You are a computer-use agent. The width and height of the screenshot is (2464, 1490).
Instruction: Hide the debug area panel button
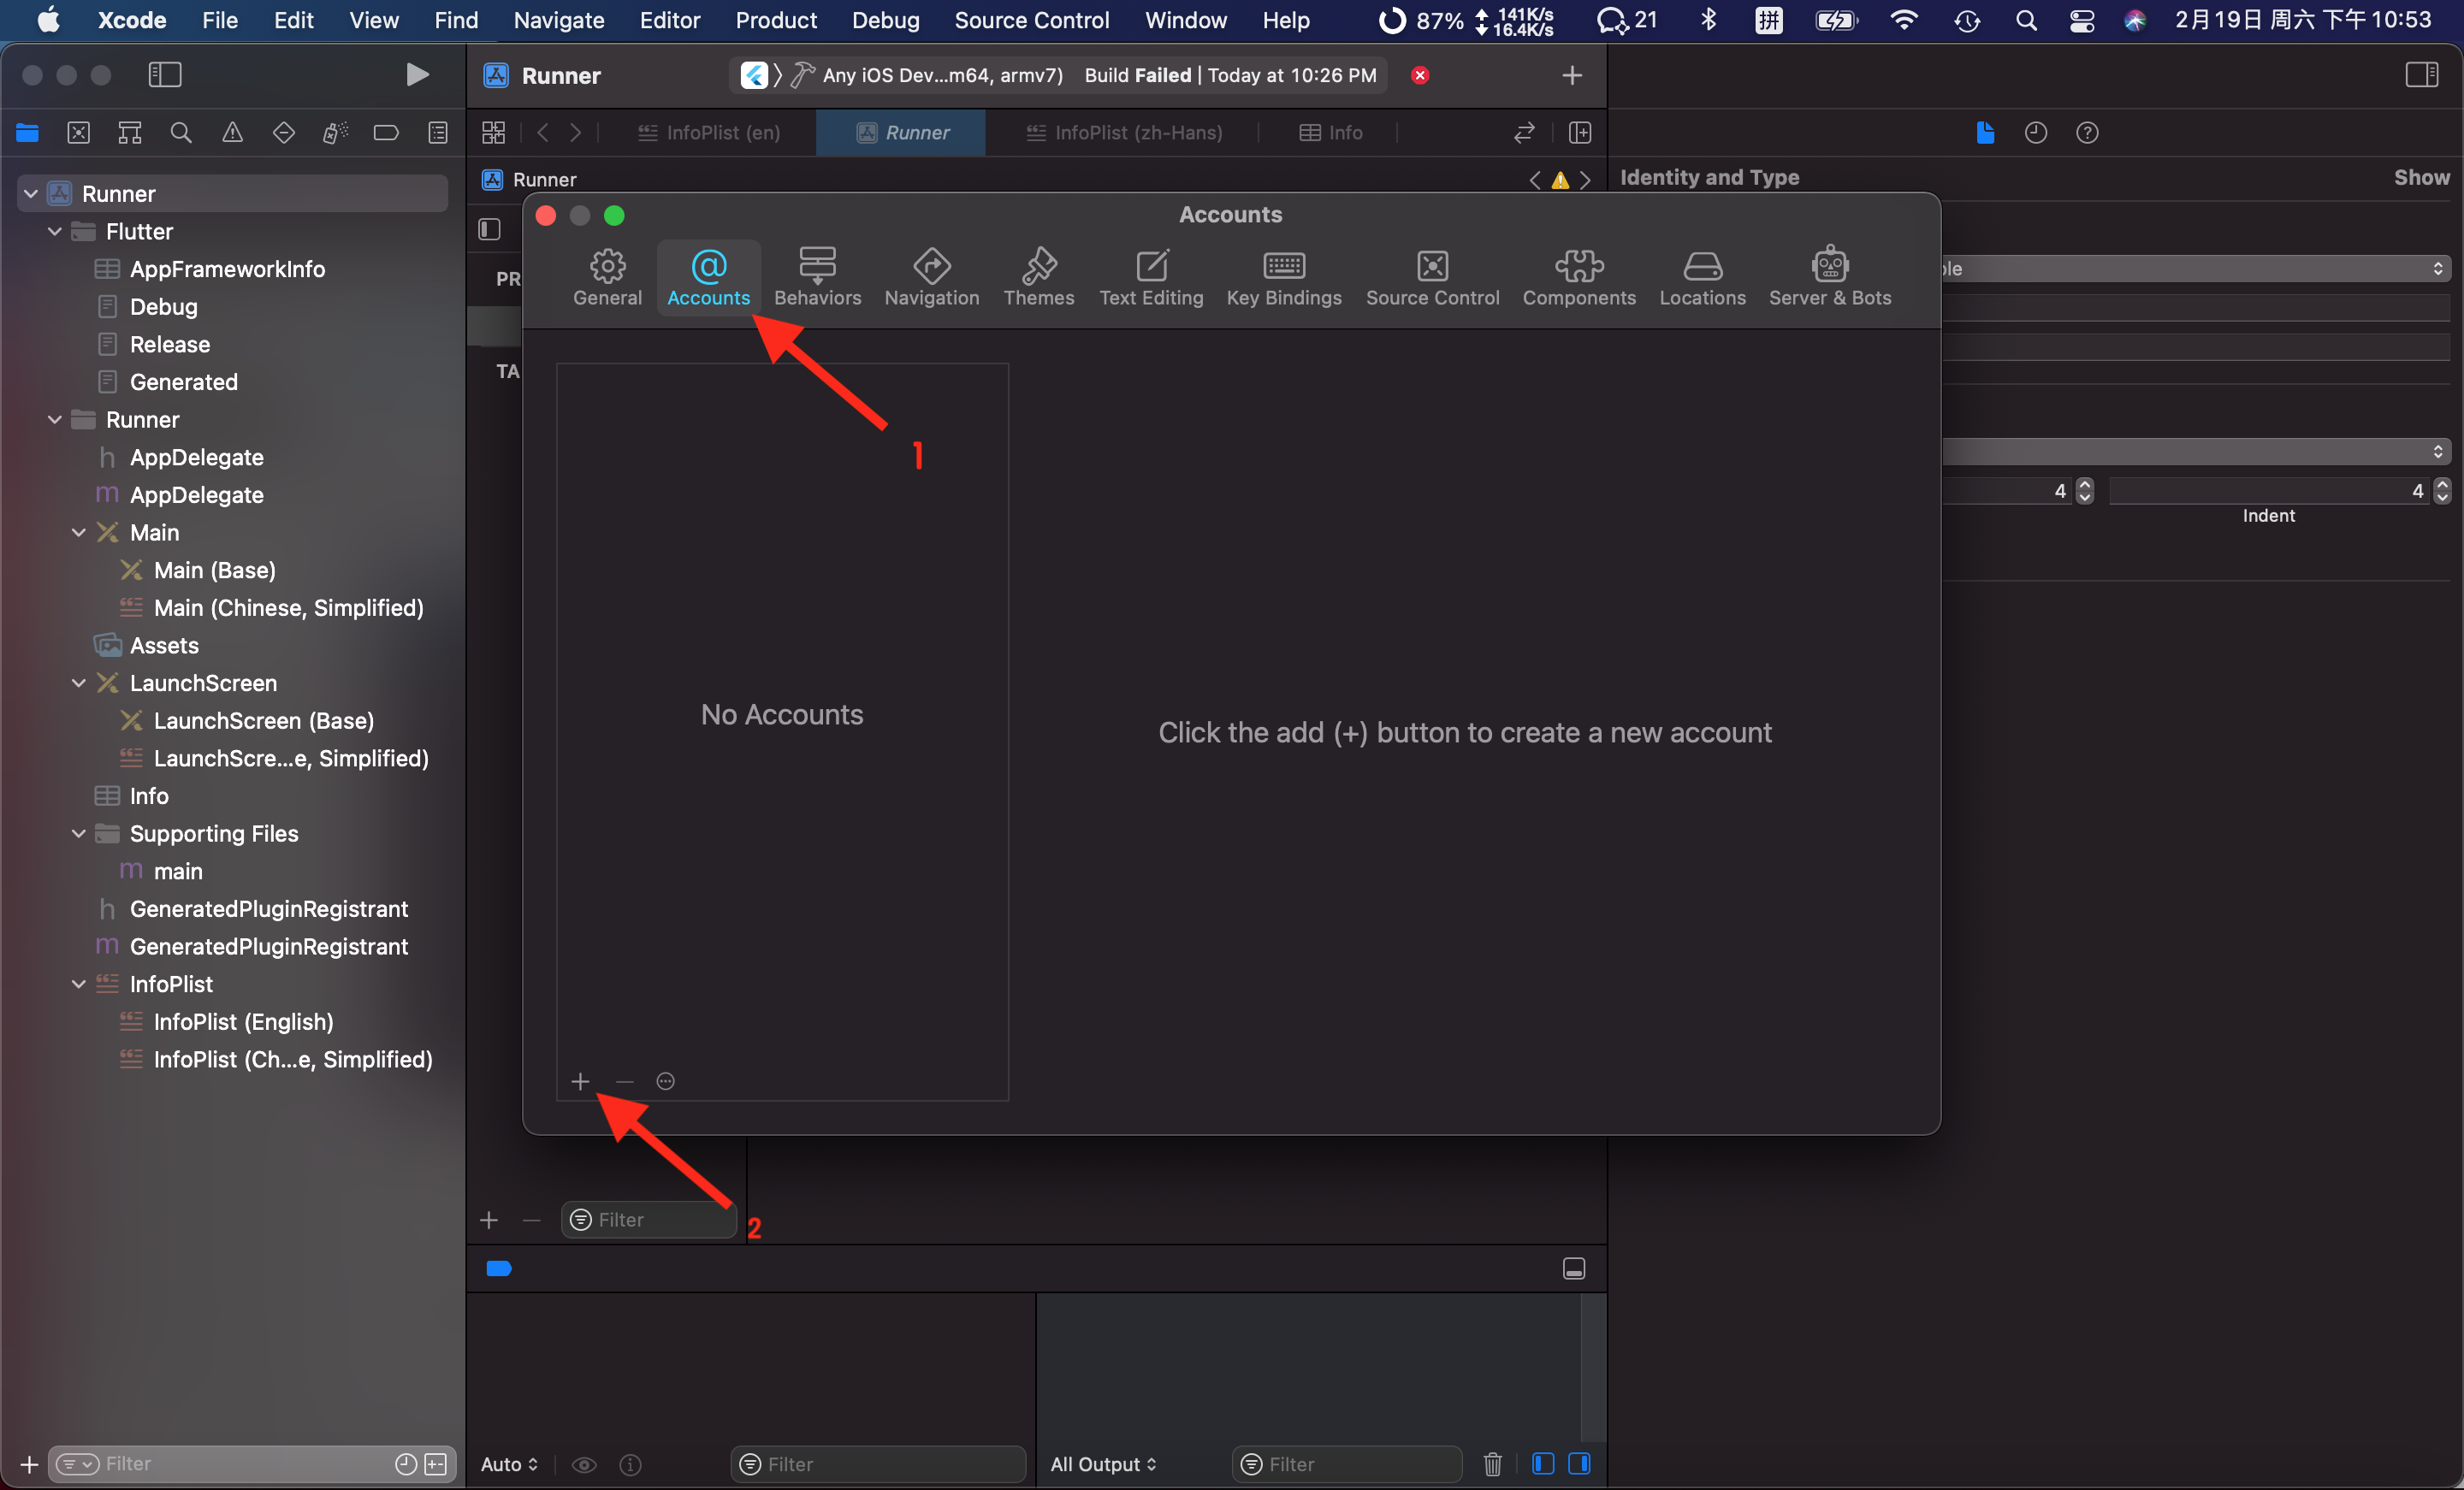[1573, 1269]
